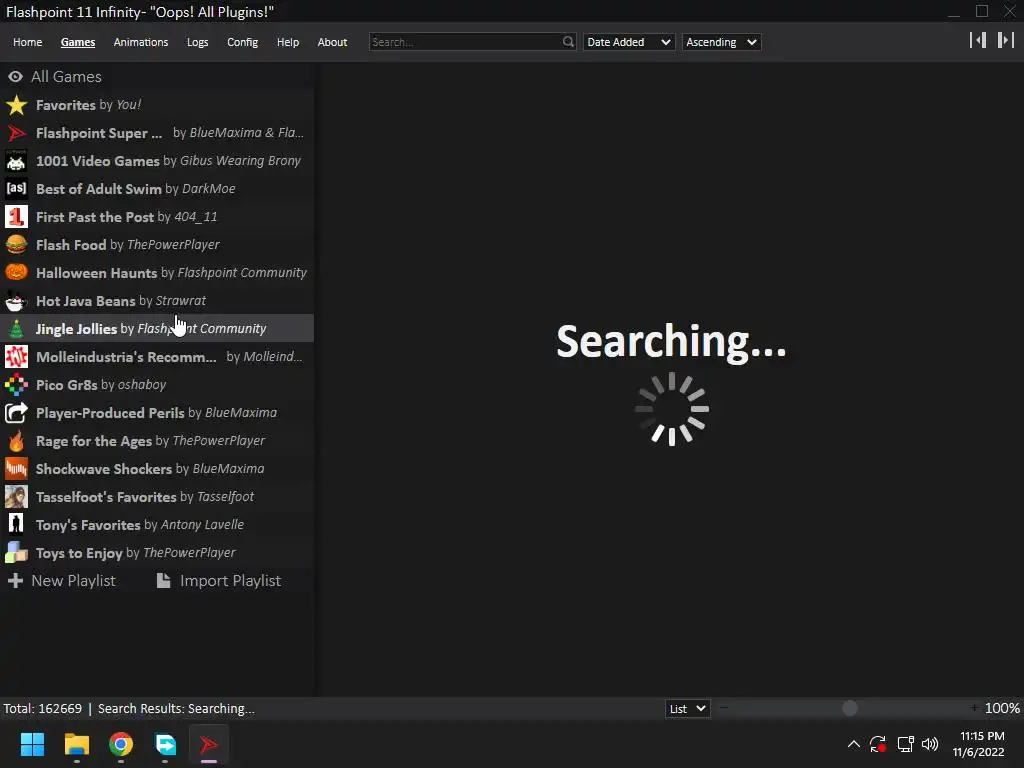The height and width of the screenshot is (768, 1024).
Task: Click the Pico Gr8s colored icon
Action: (x=16, y=385)
